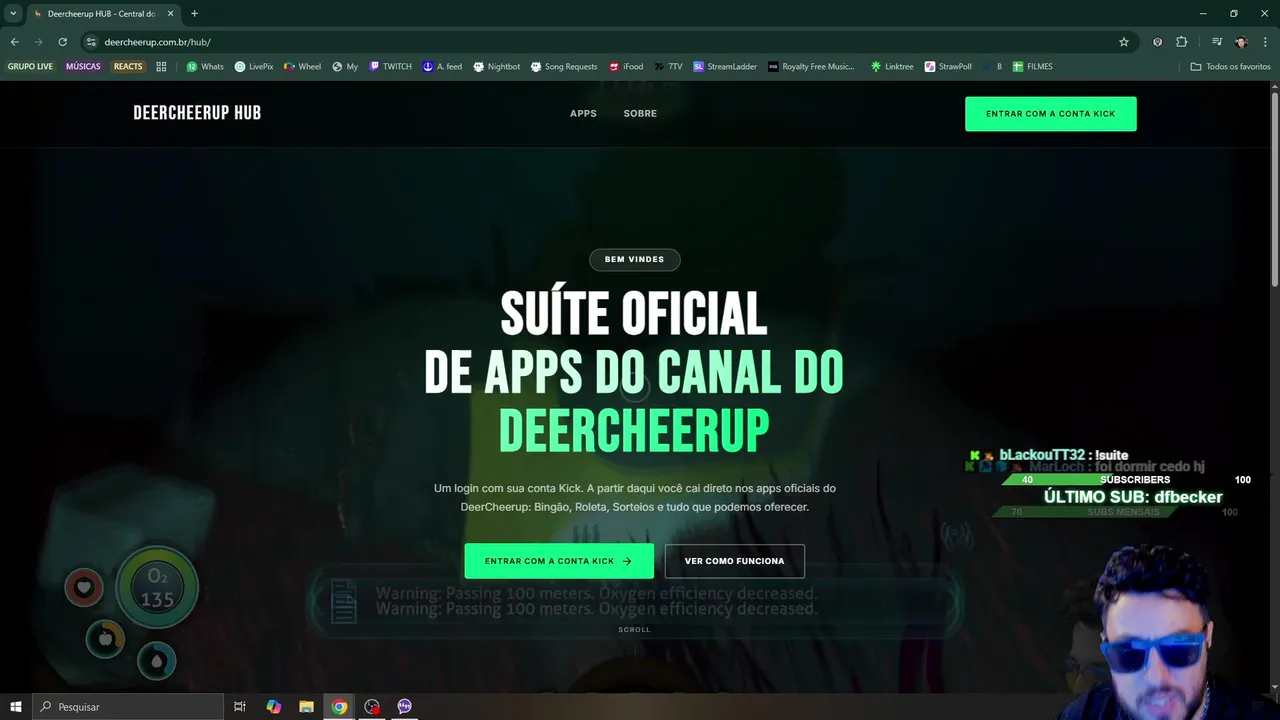Viewport: 1280px width, 720px height.
Task: Open Royalty Free Music bookmark
Action: (x=812, y=67)
